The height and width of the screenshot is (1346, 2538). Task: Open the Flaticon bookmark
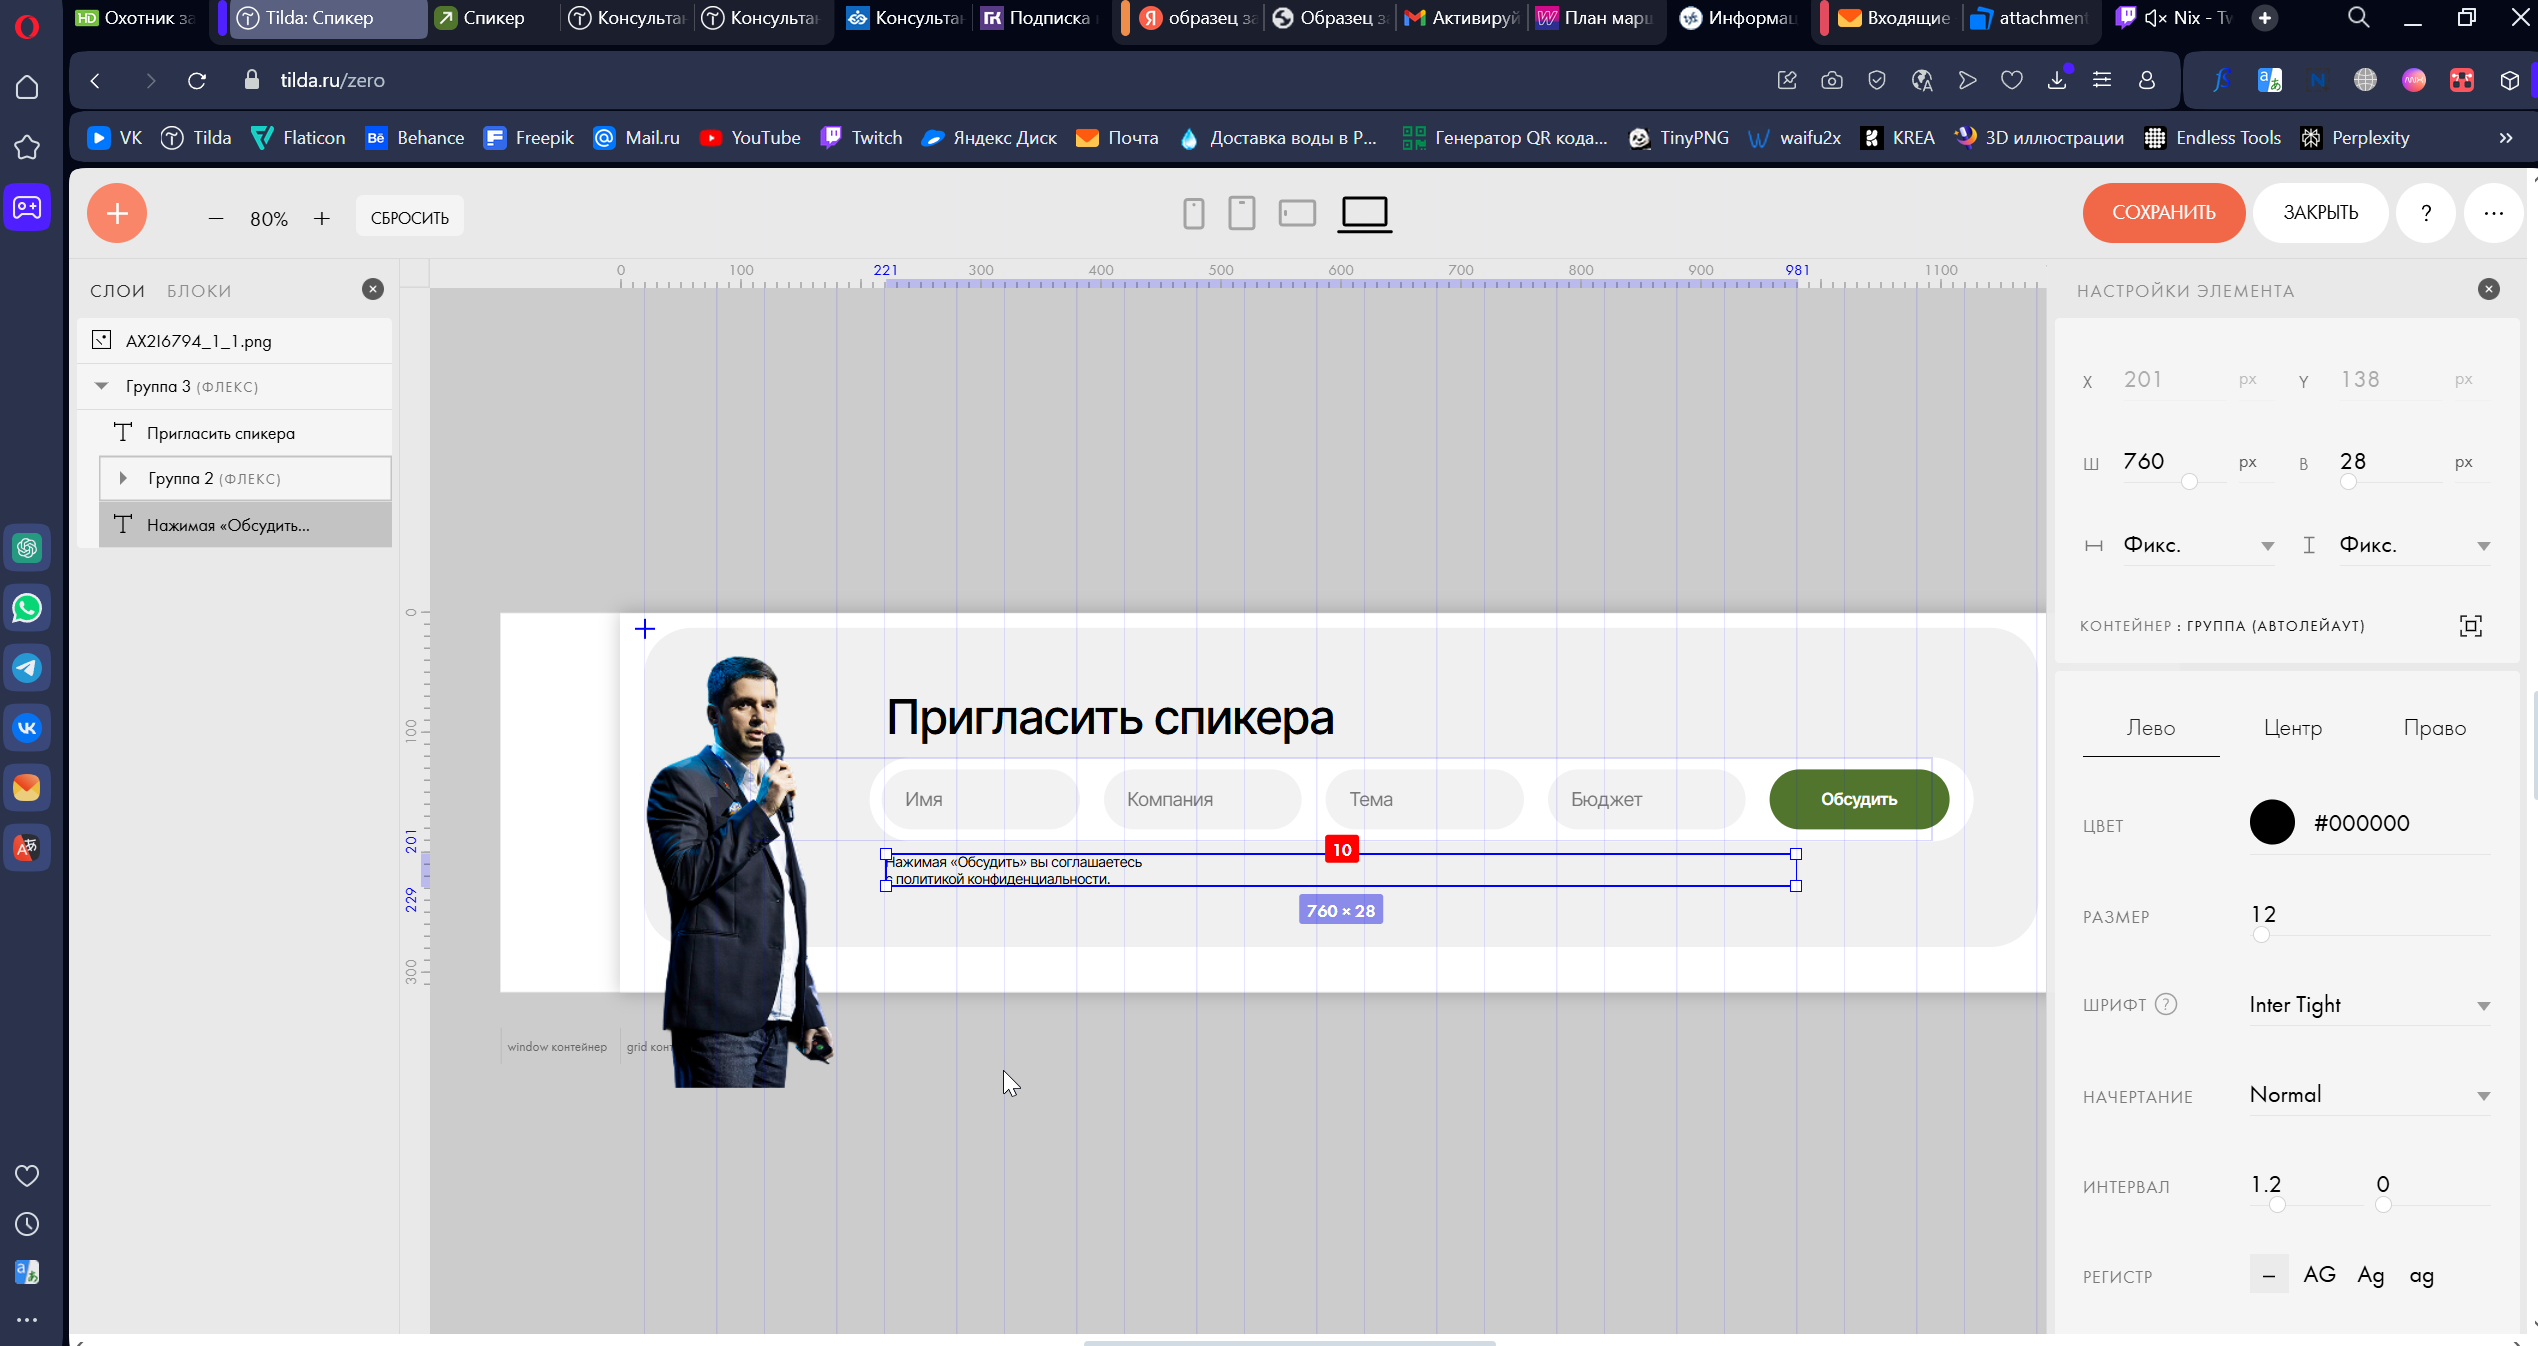point(298,138)
